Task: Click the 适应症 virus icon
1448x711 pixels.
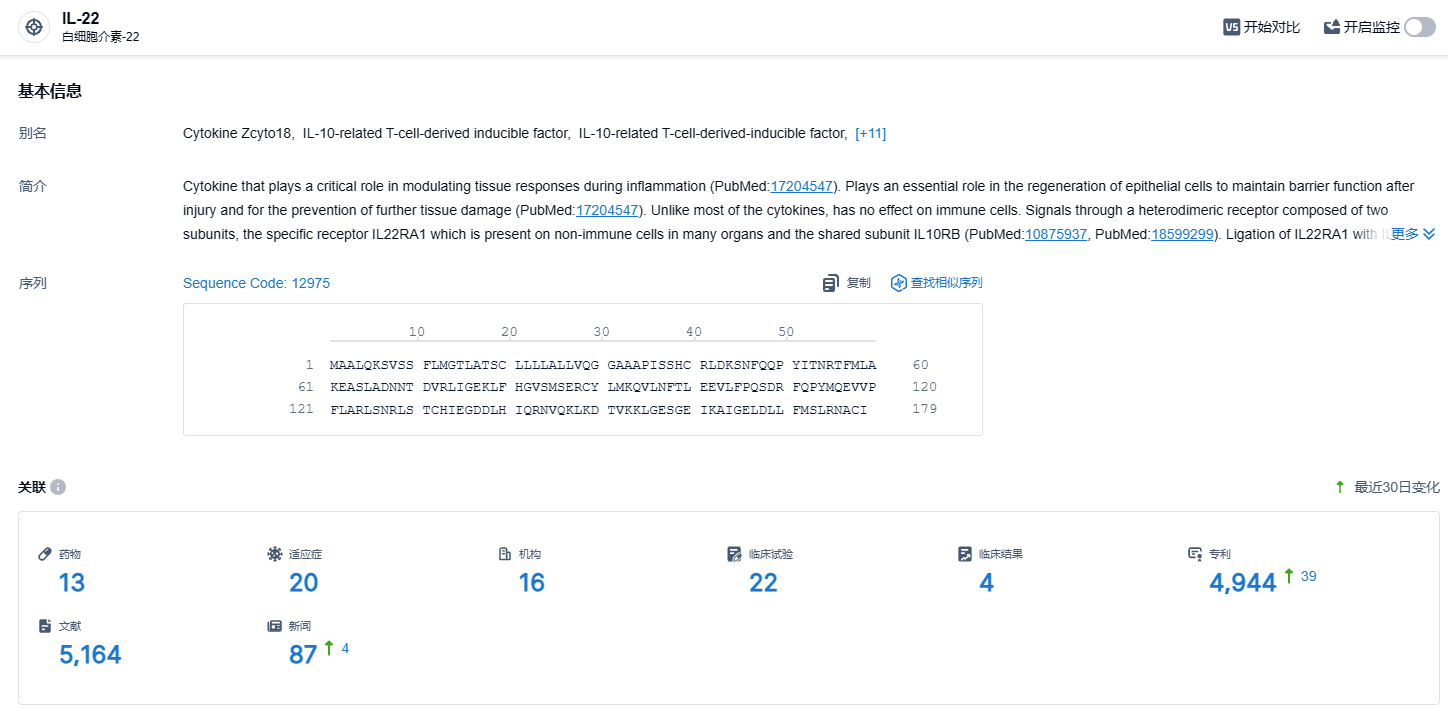Action: 275,554
